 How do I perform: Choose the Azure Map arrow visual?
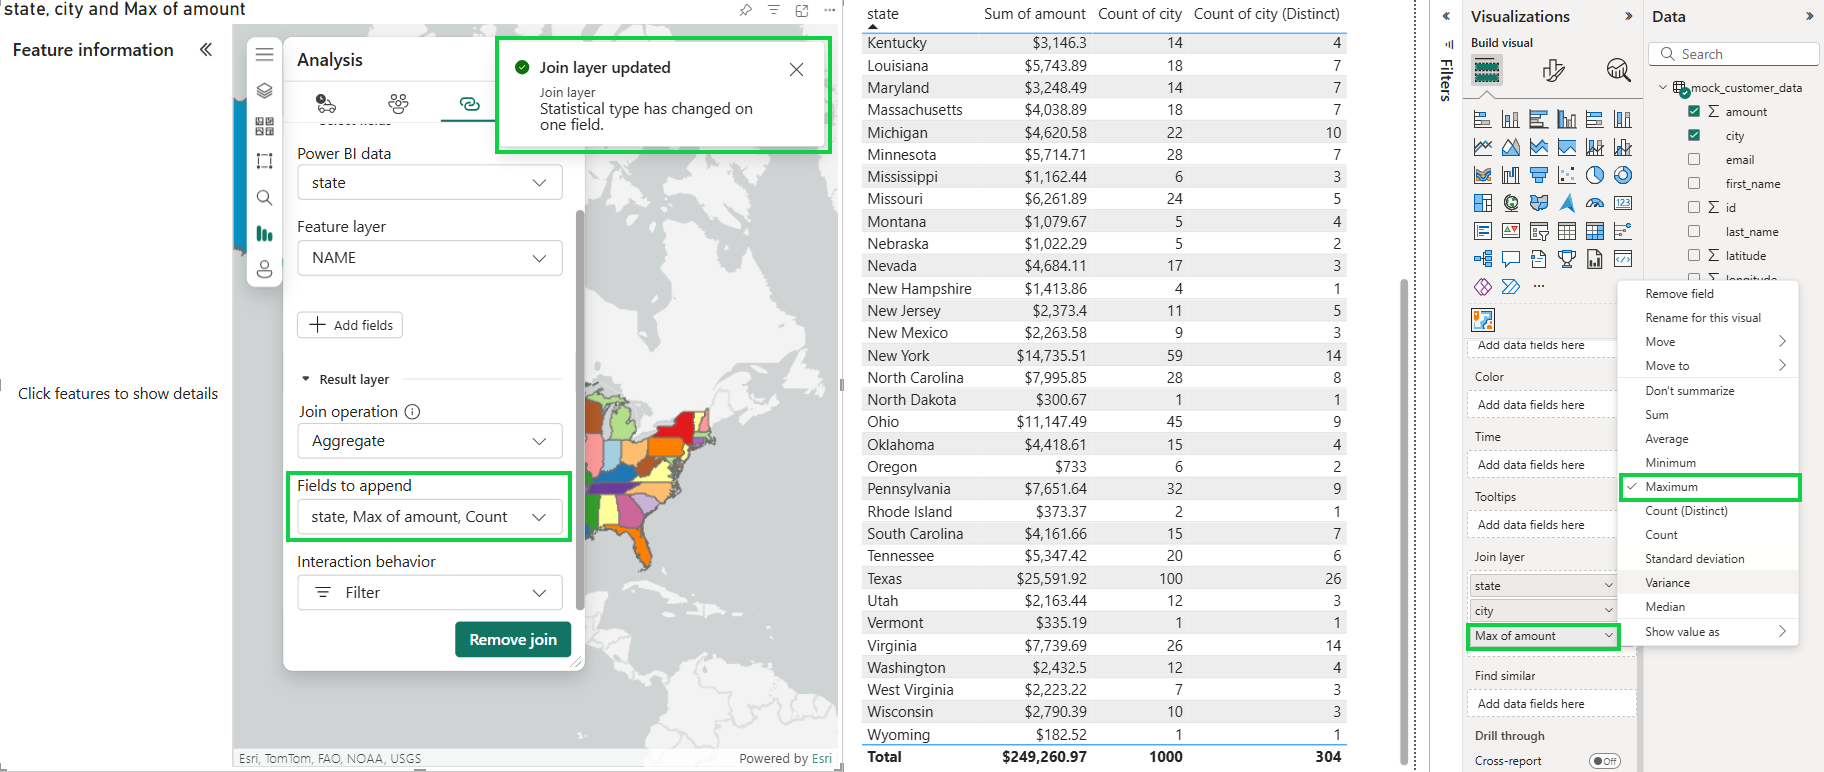click(x=1567, y=203)
